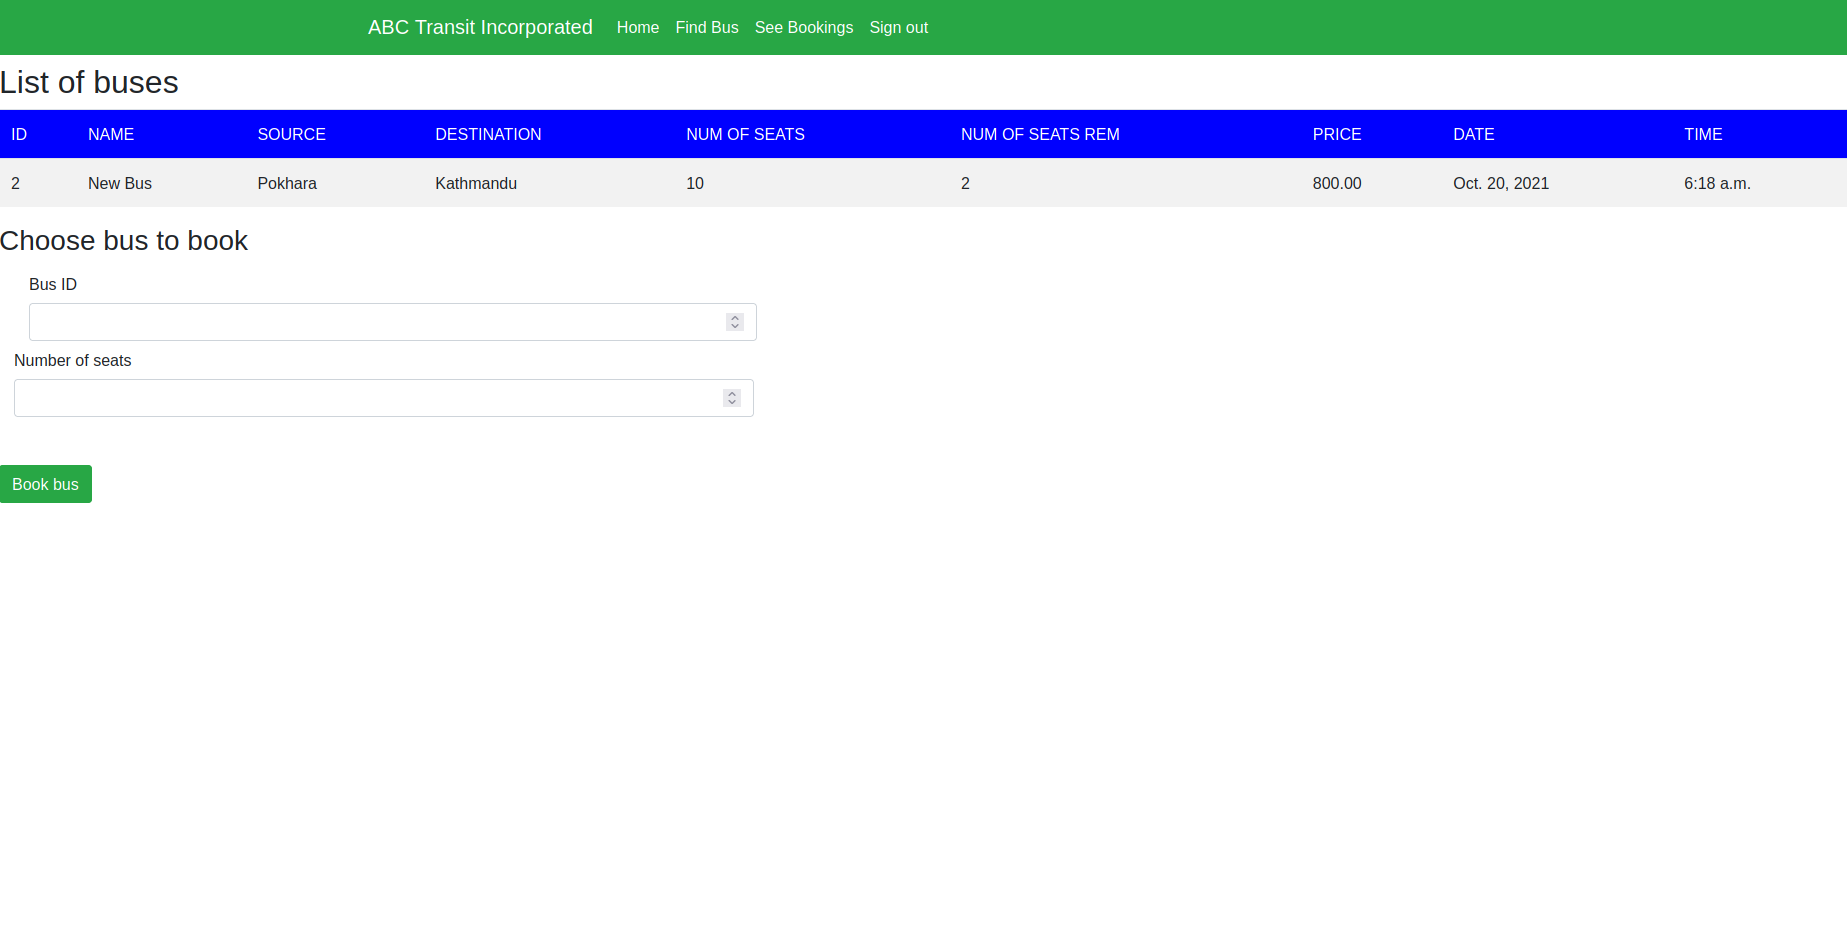
Task: Click the Number of seats stepper up arrow
Action: (731, 393)
